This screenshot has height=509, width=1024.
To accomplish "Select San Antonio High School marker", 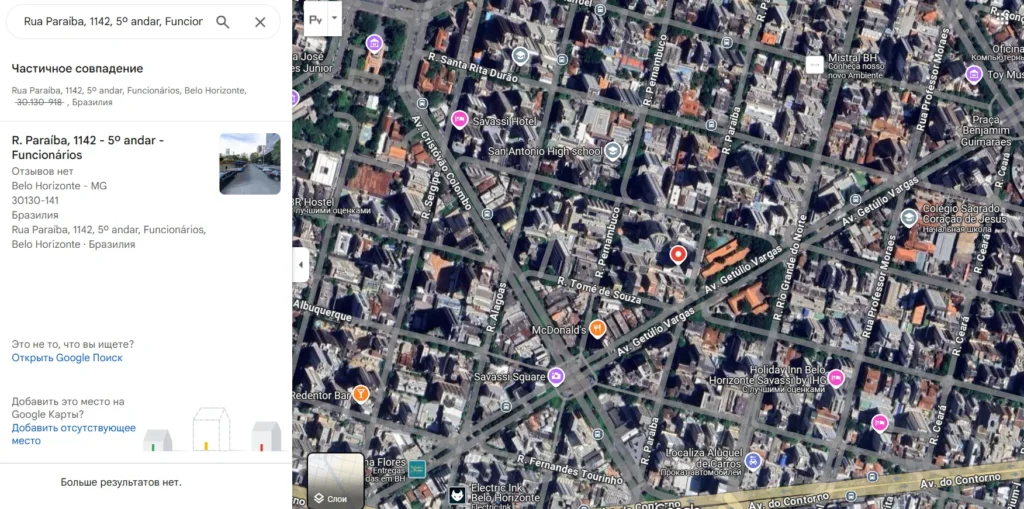I will click(613, 151).
